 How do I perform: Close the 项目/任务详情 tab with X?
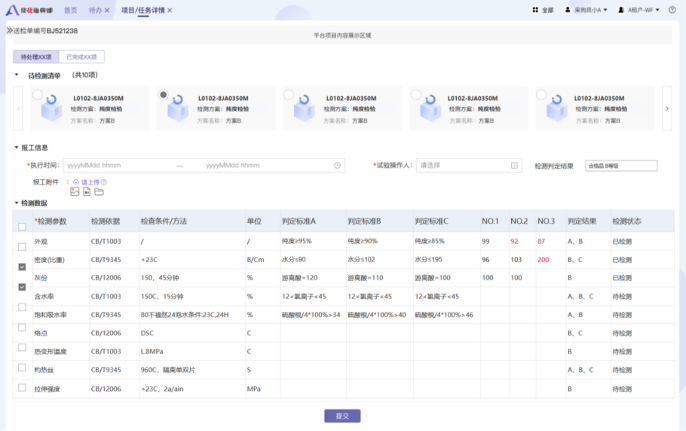(170, 9)
